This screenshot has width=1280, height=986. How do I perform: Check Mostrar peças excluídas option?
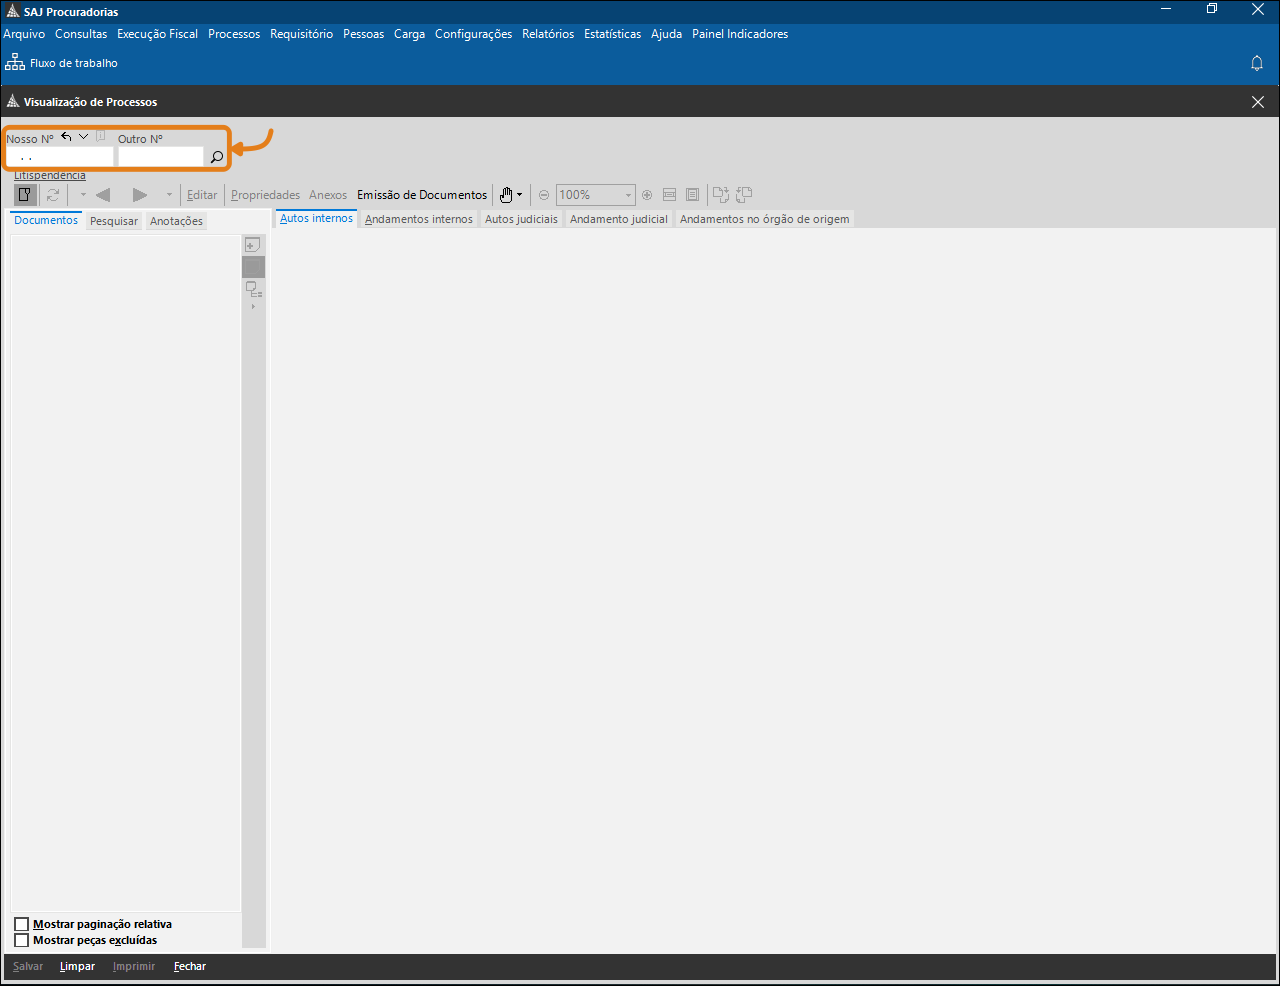[x=22, y=940]
